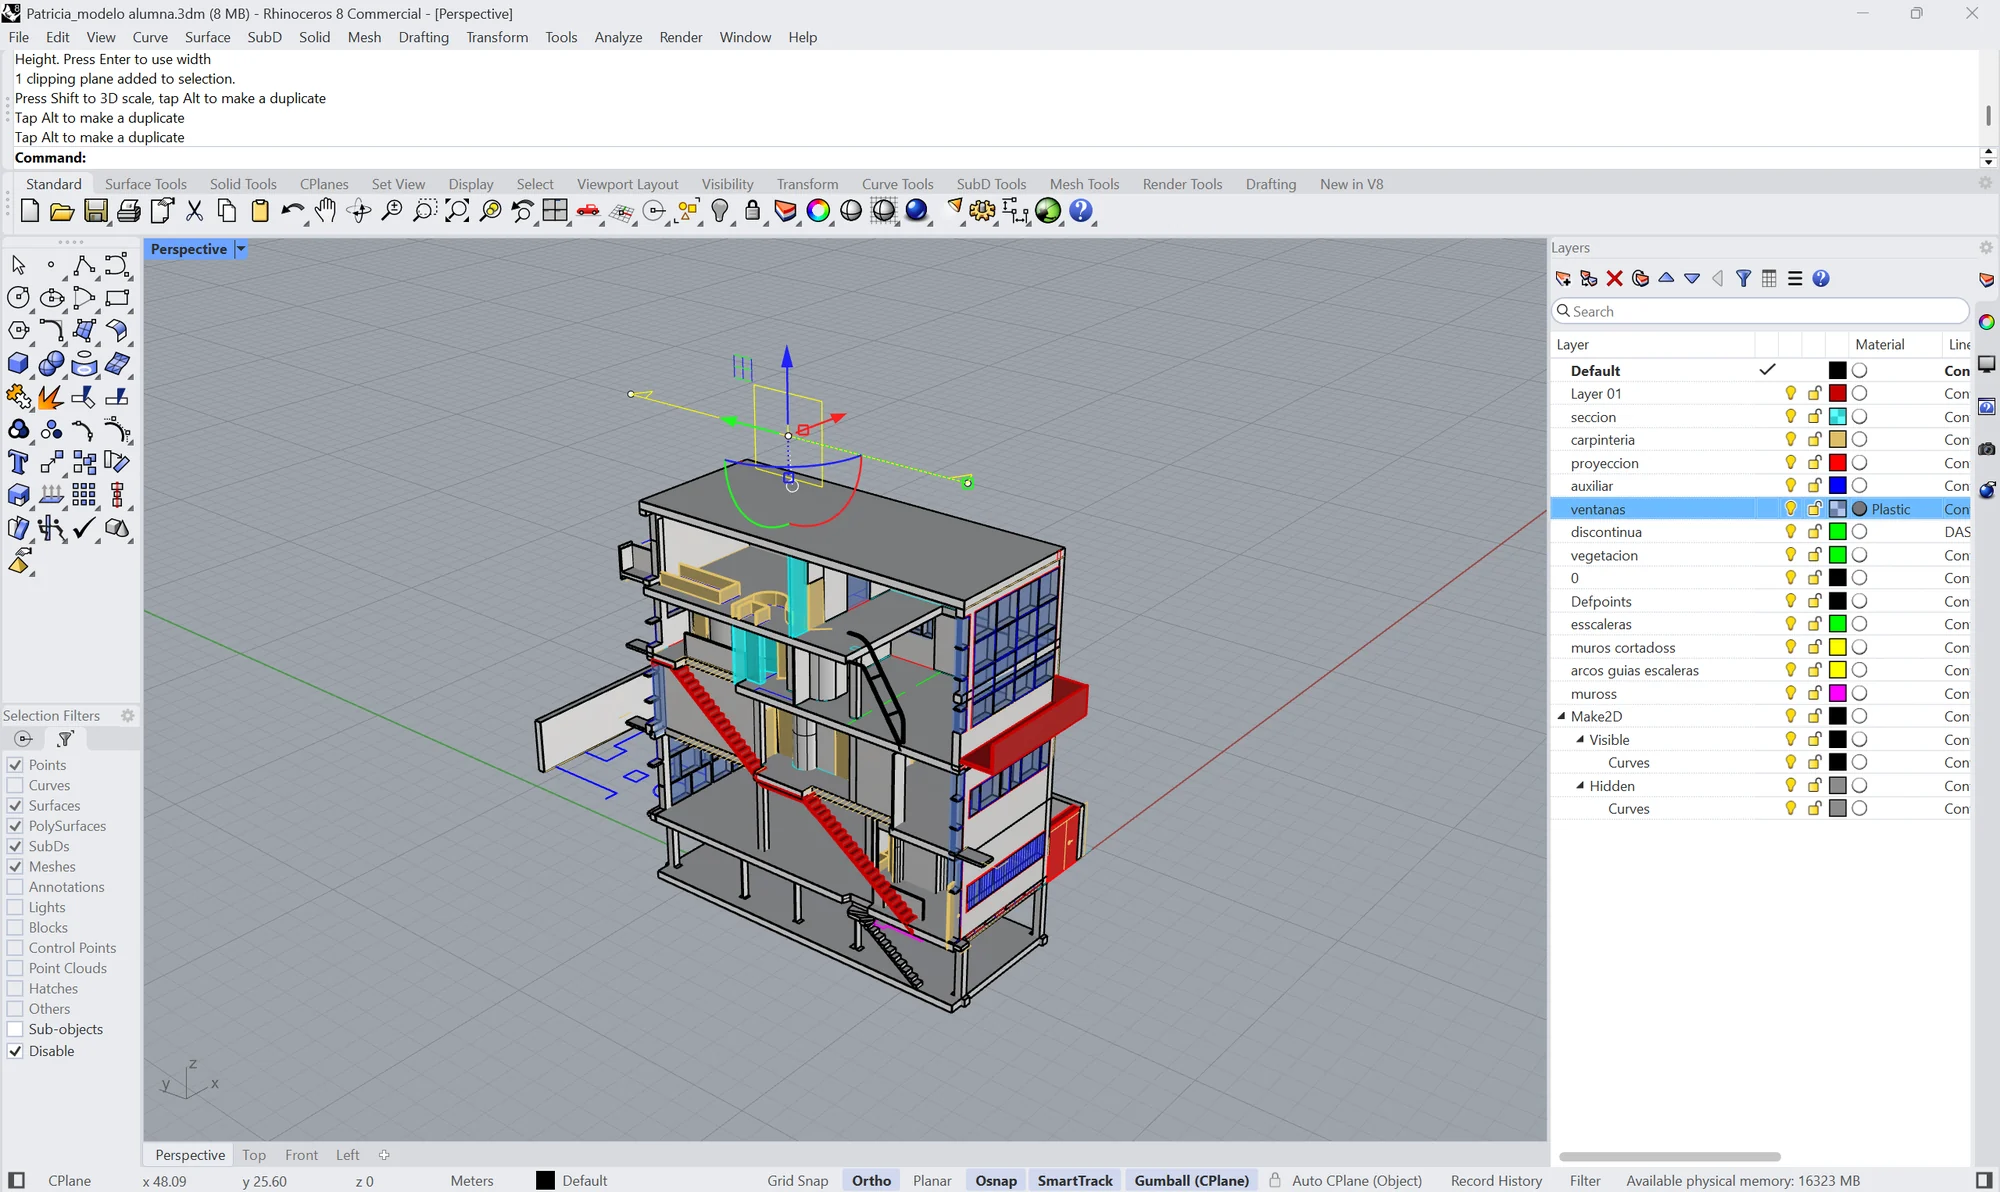Viewport: 2000px width, 1192px height.
Task: Uncheck the Meshes selection filter
Action: click(15, 867)
